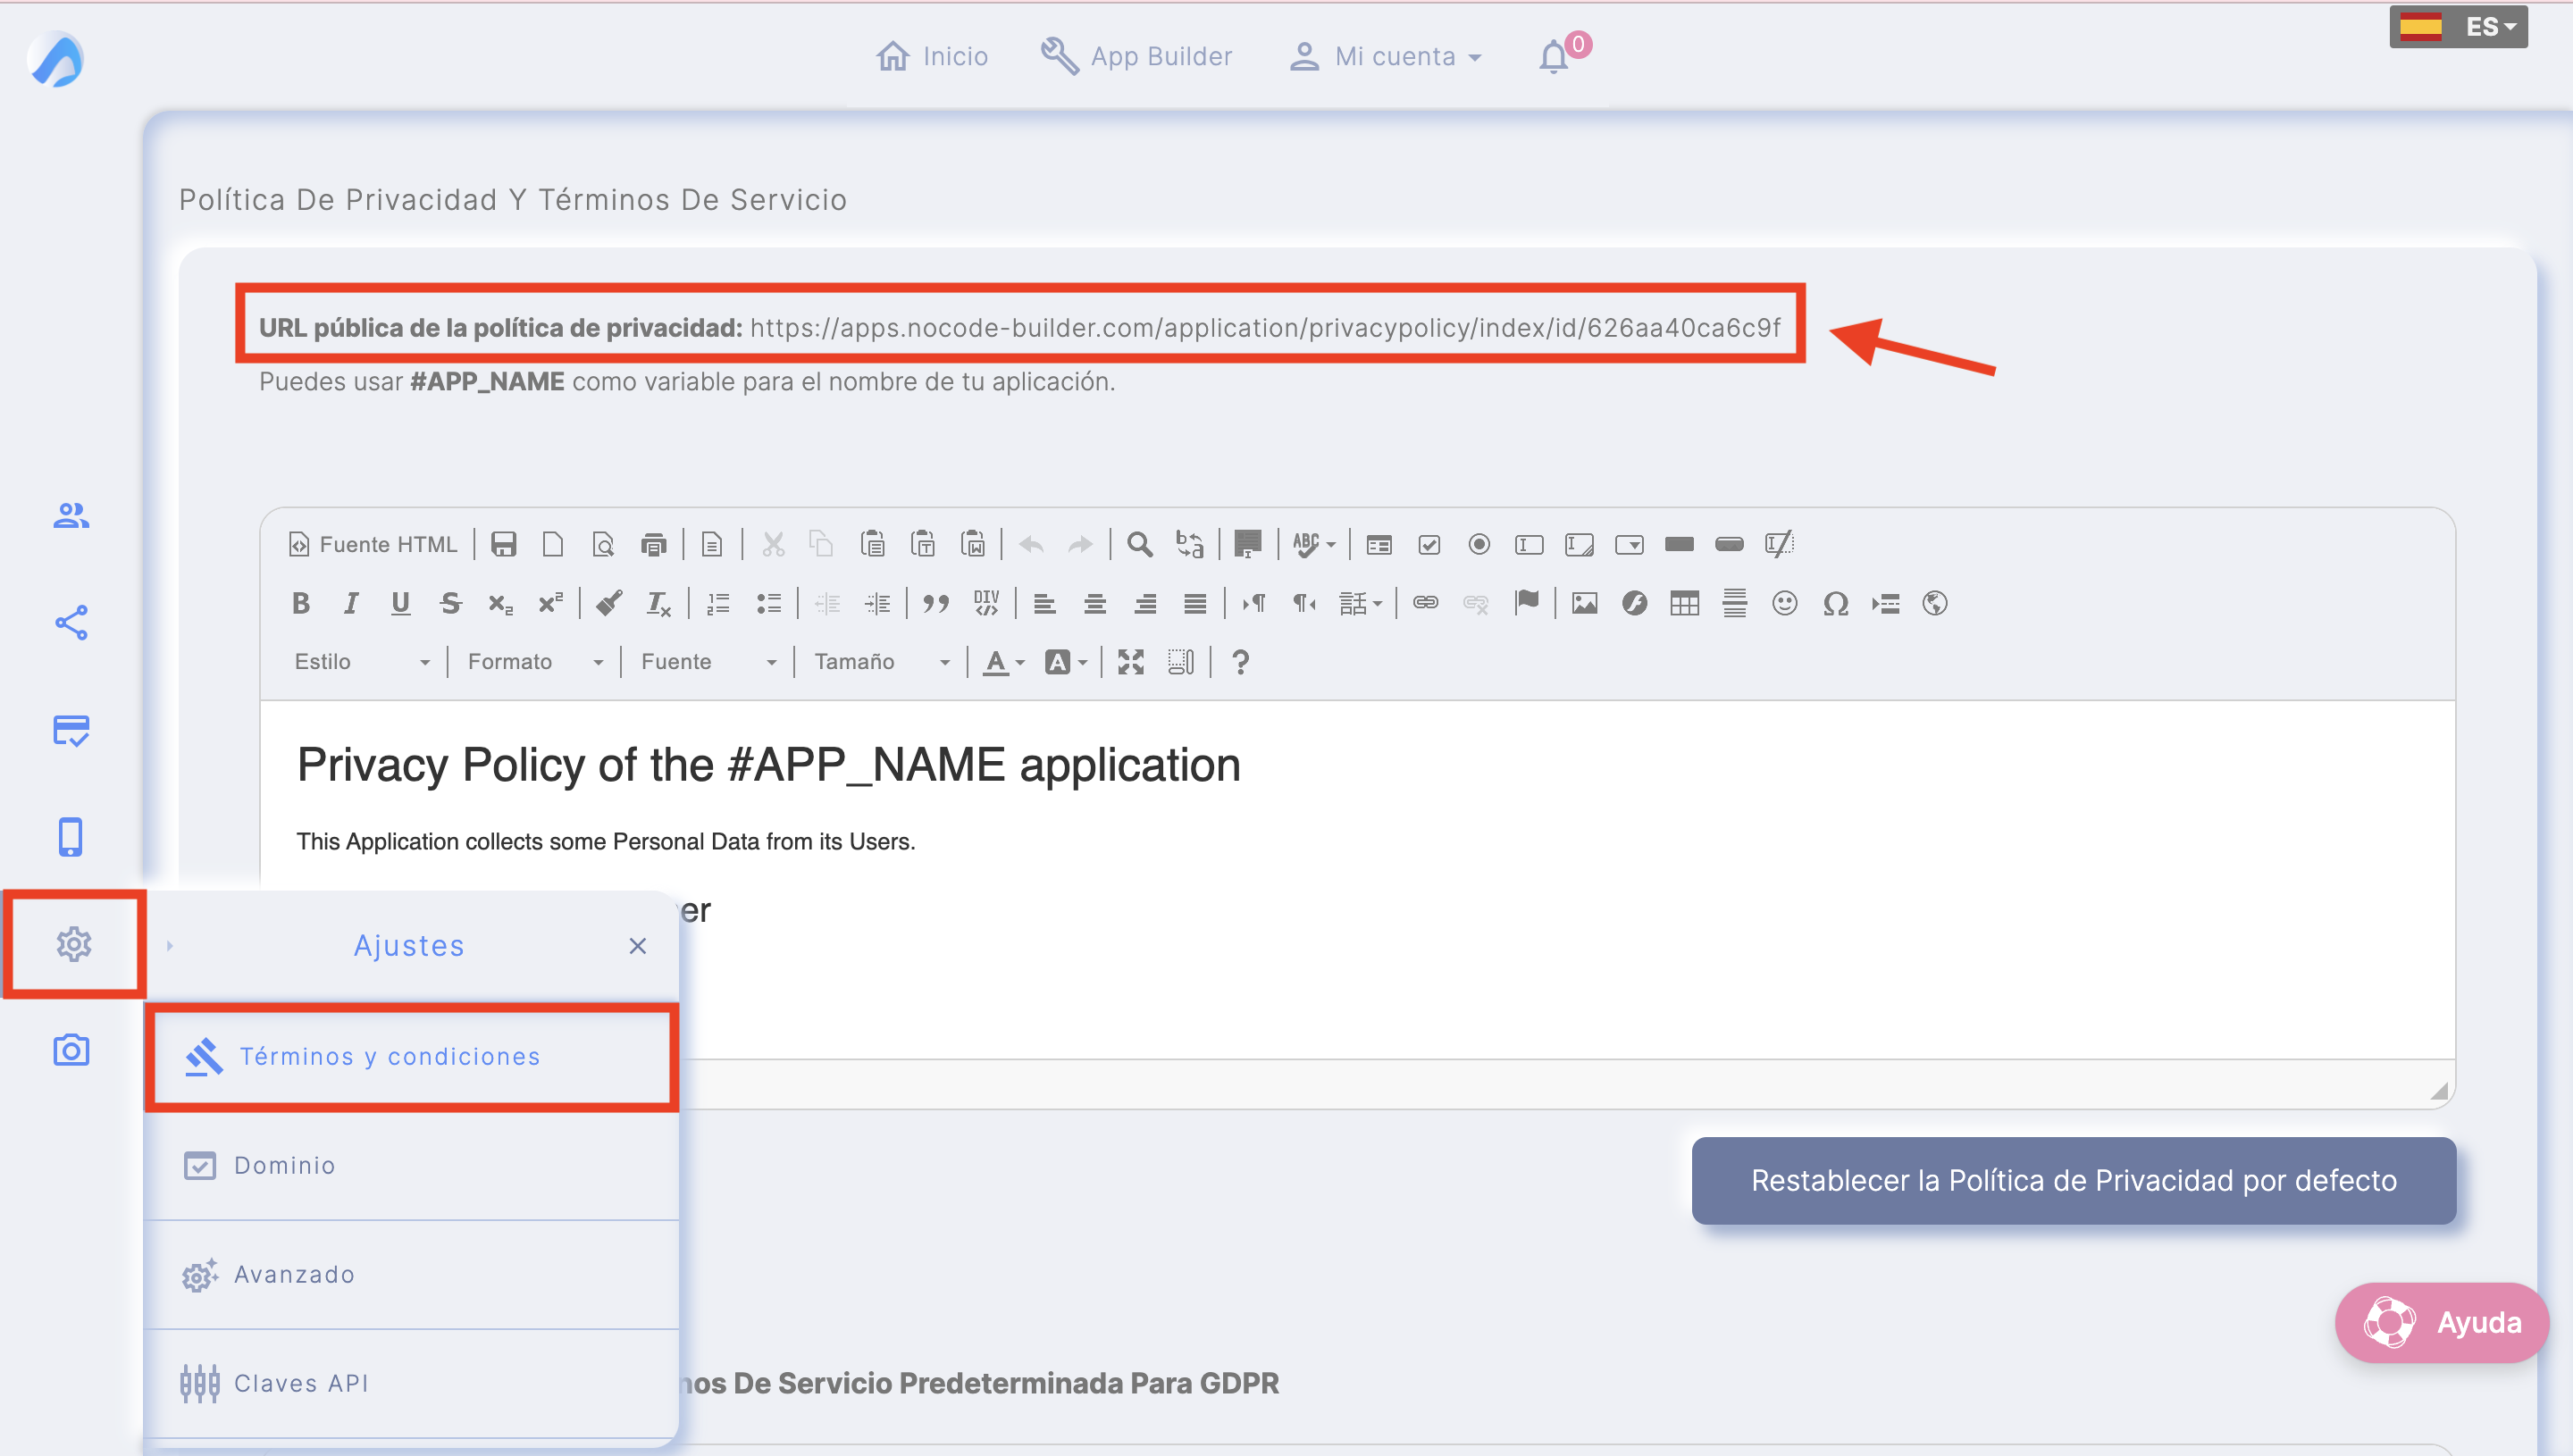Toggle Show Blocks in the editor
Viewport: 2573px width, 1456px height.
(1180, 662)
